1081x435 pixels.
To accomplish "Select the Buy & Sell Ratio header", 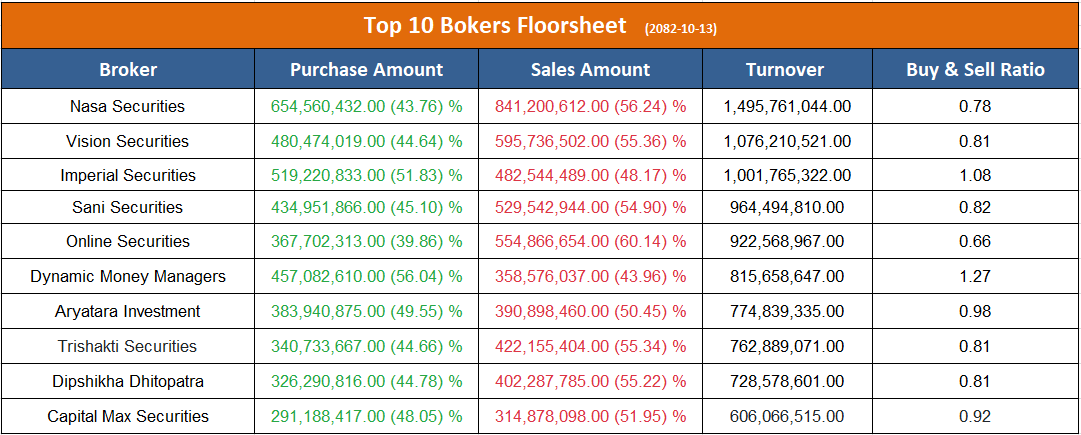I will click(975, 69).
